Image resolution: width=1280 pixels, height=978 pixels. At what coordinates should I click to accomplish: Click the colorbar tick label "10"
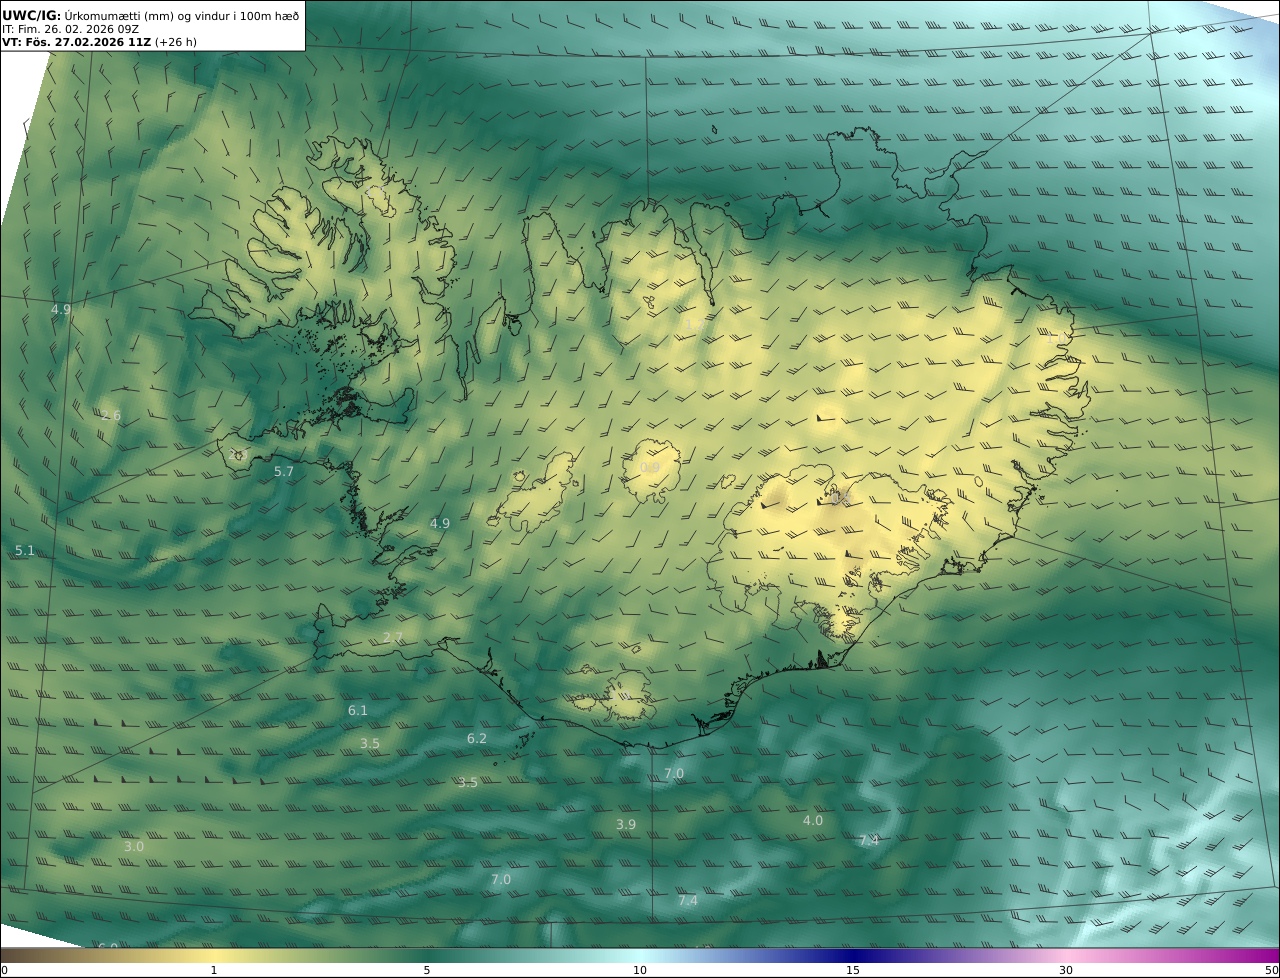[x=640, y=970]
